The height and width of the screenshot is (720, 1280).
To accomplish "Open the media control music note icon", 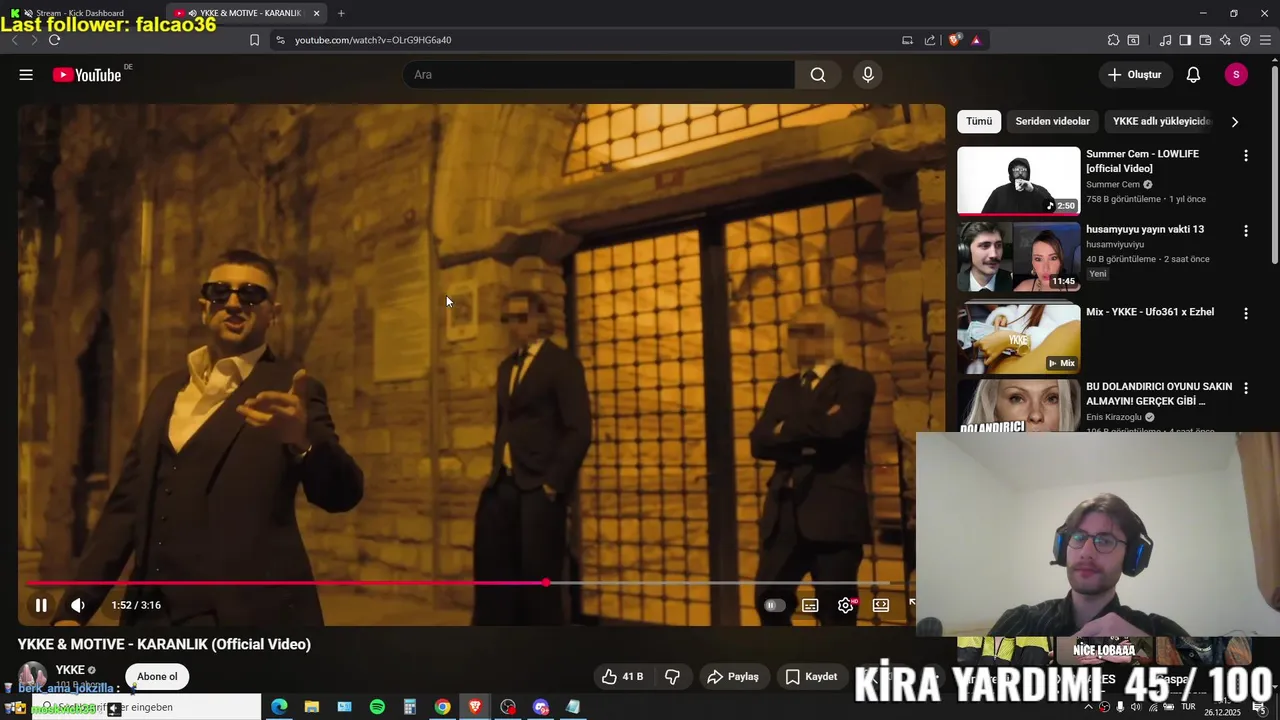I will (1165, 40).
